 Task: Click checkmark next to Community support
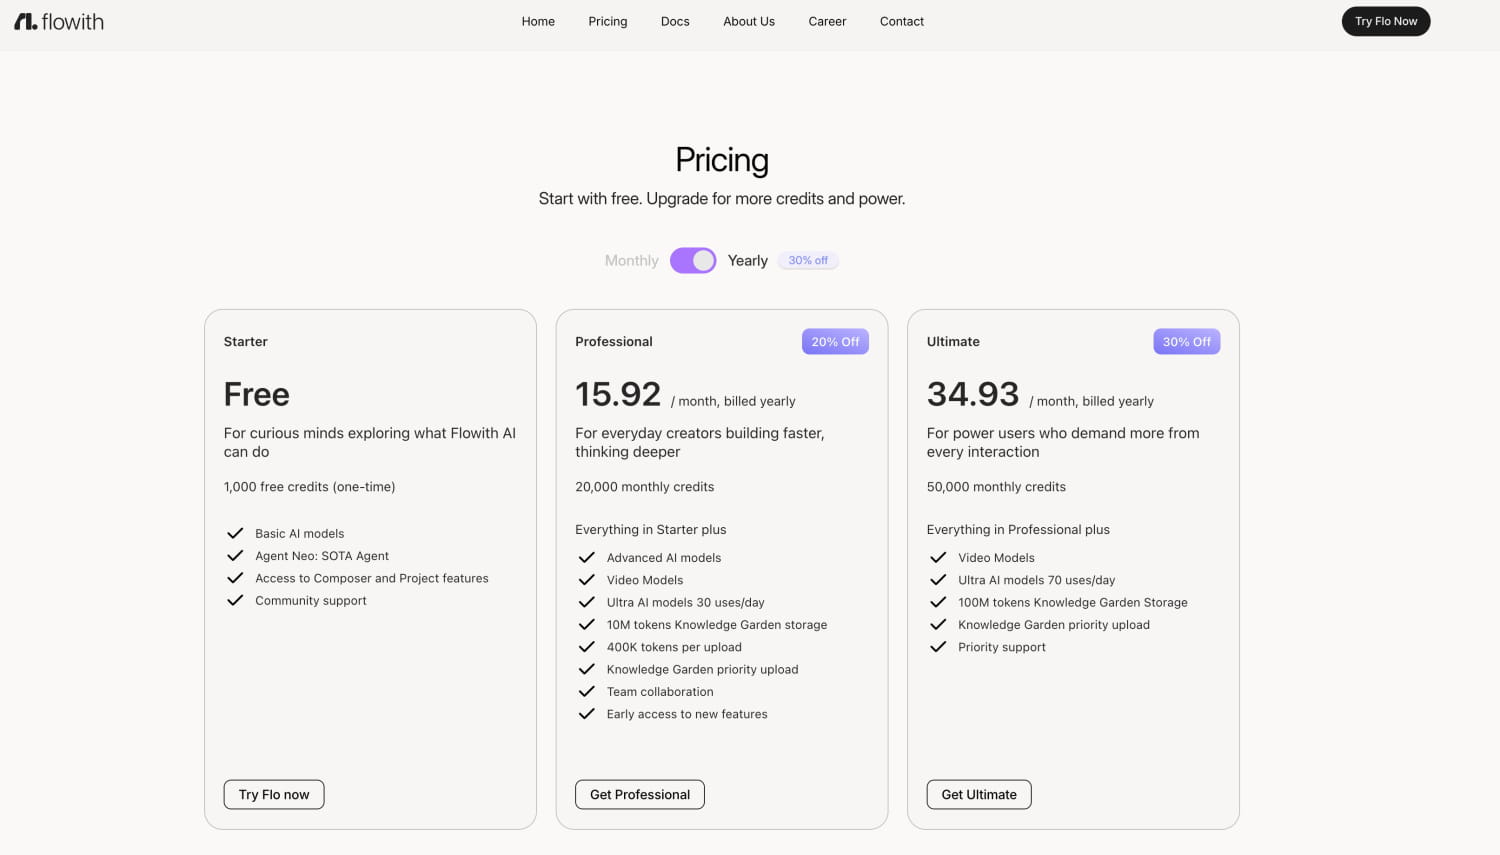235,600
